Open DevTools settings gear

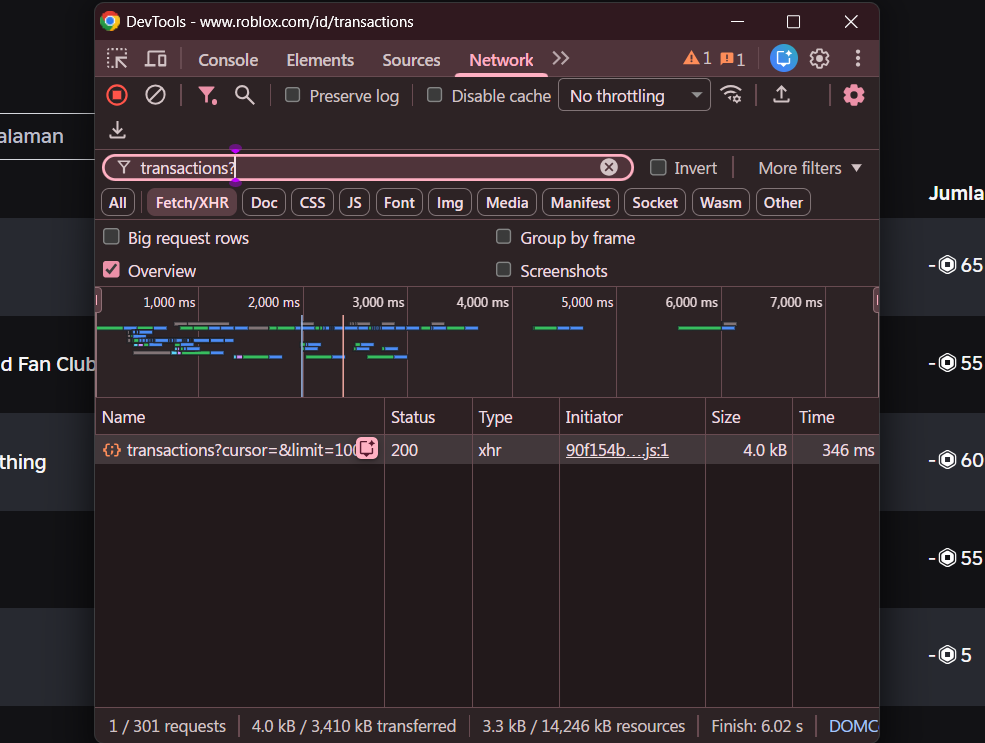819,58
